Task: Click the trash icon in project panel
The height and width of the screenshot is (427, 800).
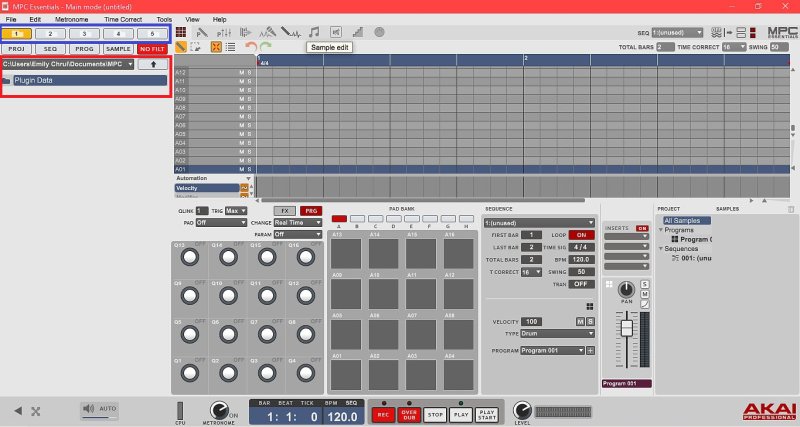Action: click(x=793, y=209)
